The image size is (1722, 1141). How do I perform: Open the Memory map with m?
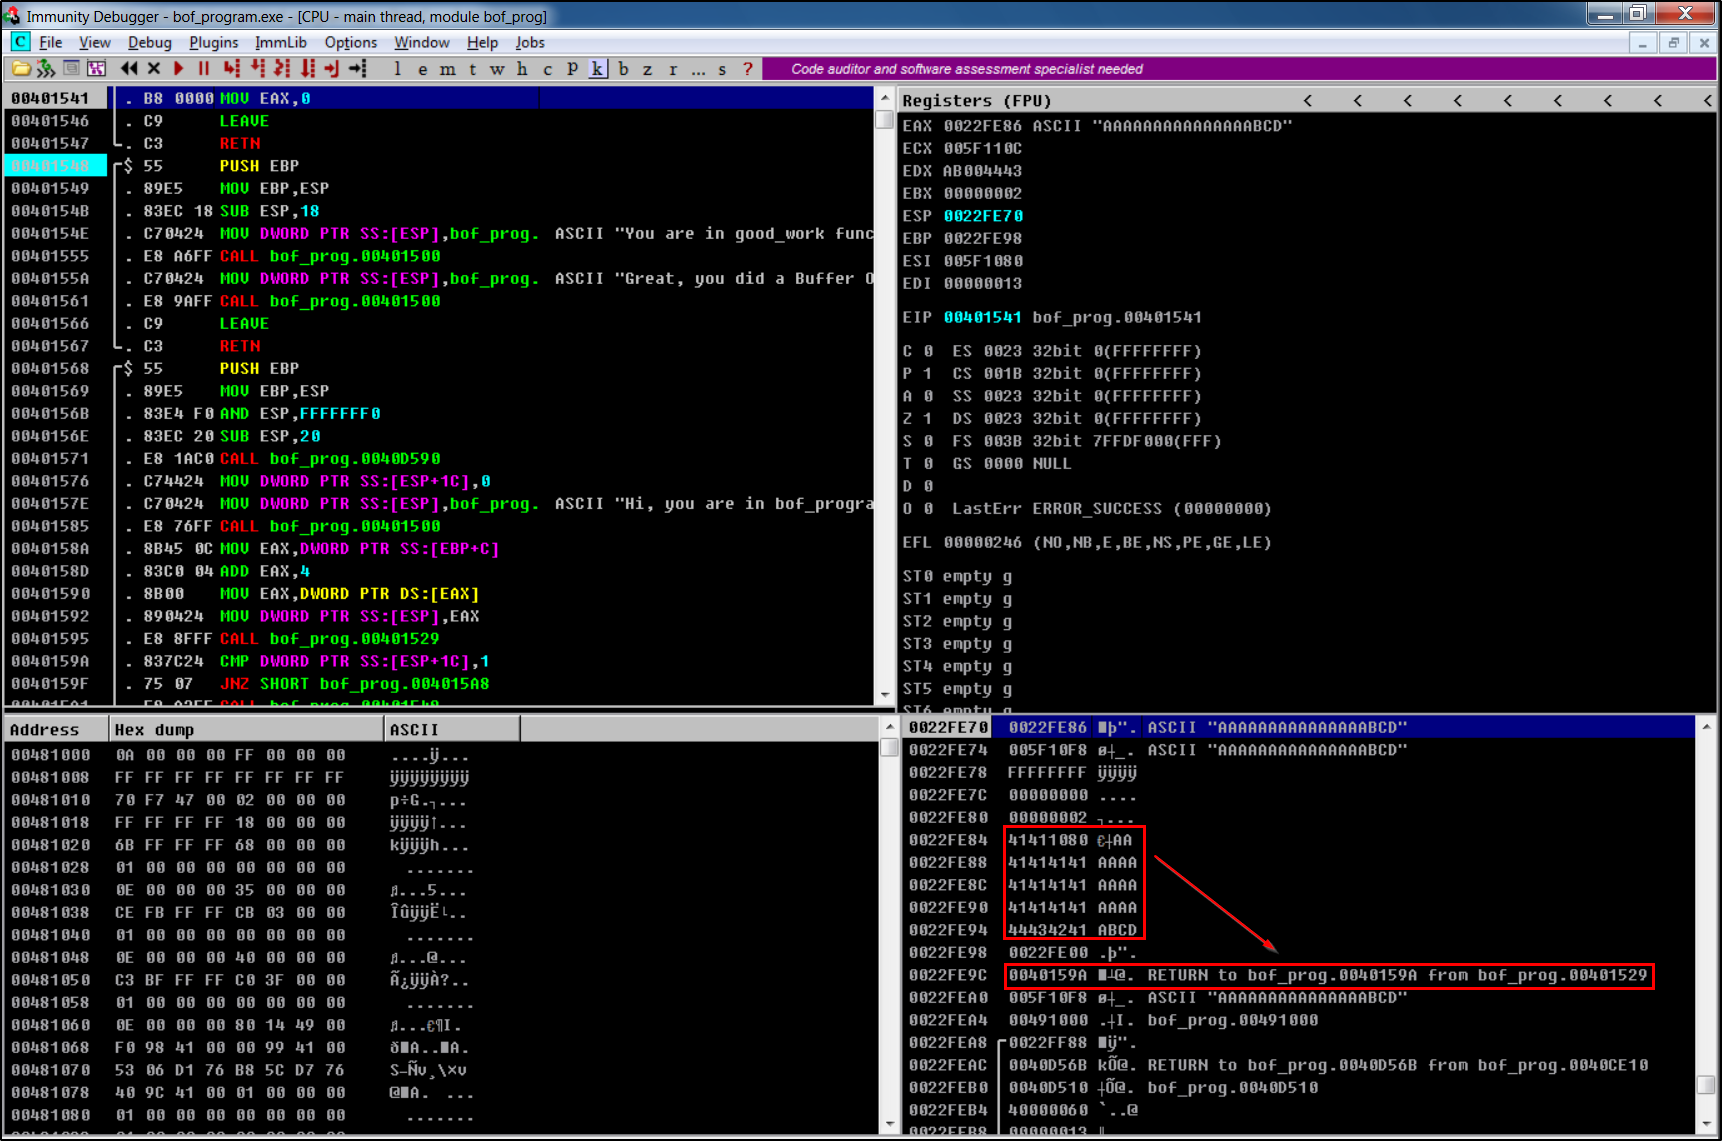pos(448,69)
